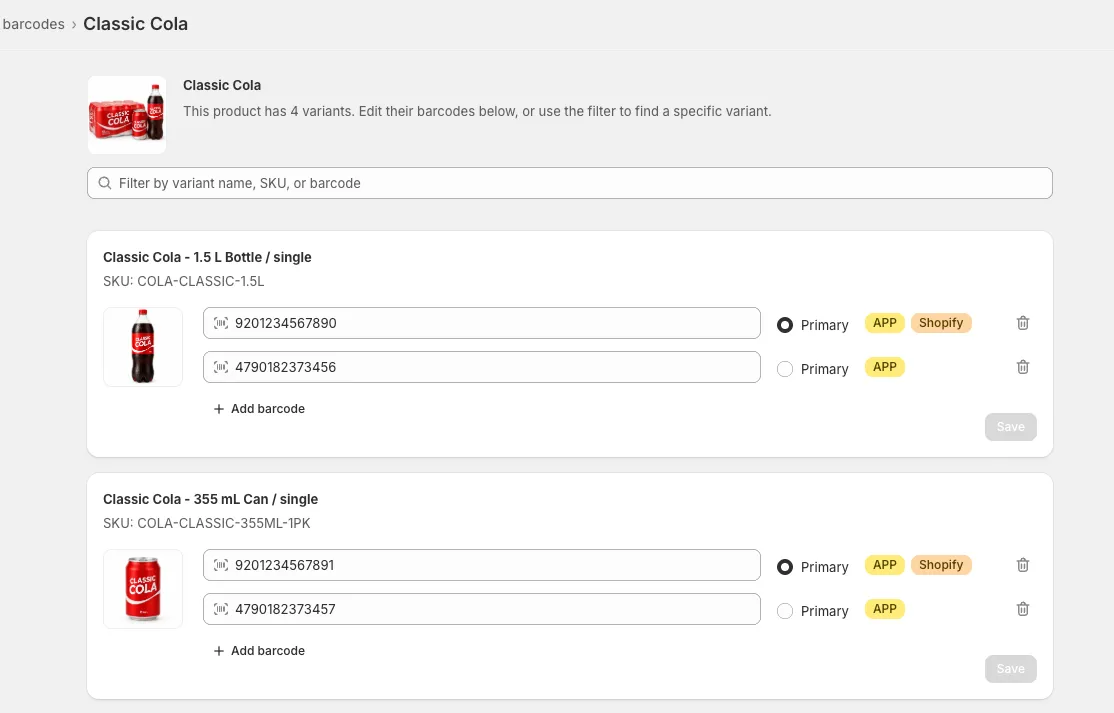Set barcode 4790182373456 as Primary

coord(784,369)
